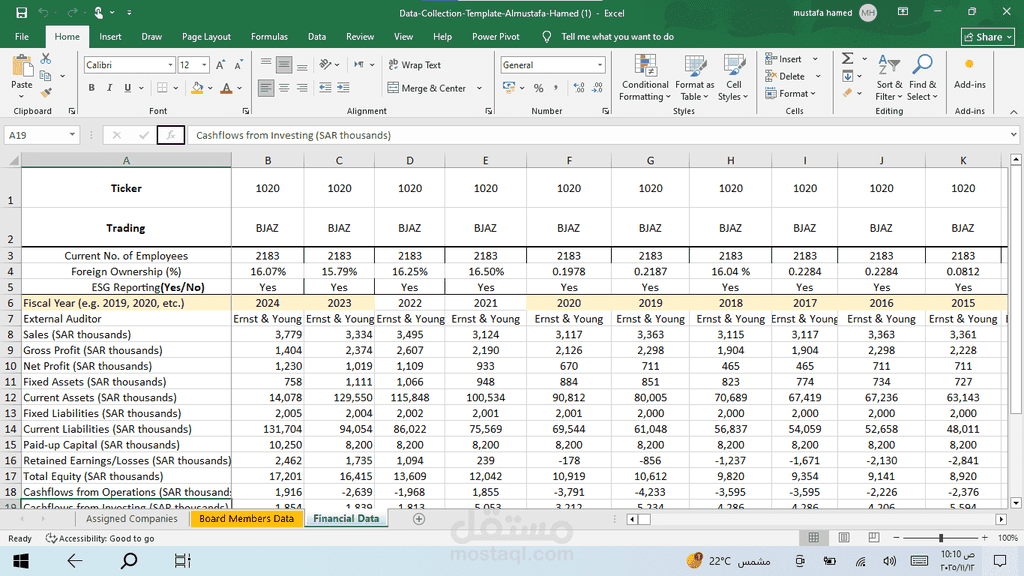The height and width of the screenshot is (576, 1024).
Task: Open the Name Box dropdown showing A19
Action: pyautogui.click(x=73, y=135)
